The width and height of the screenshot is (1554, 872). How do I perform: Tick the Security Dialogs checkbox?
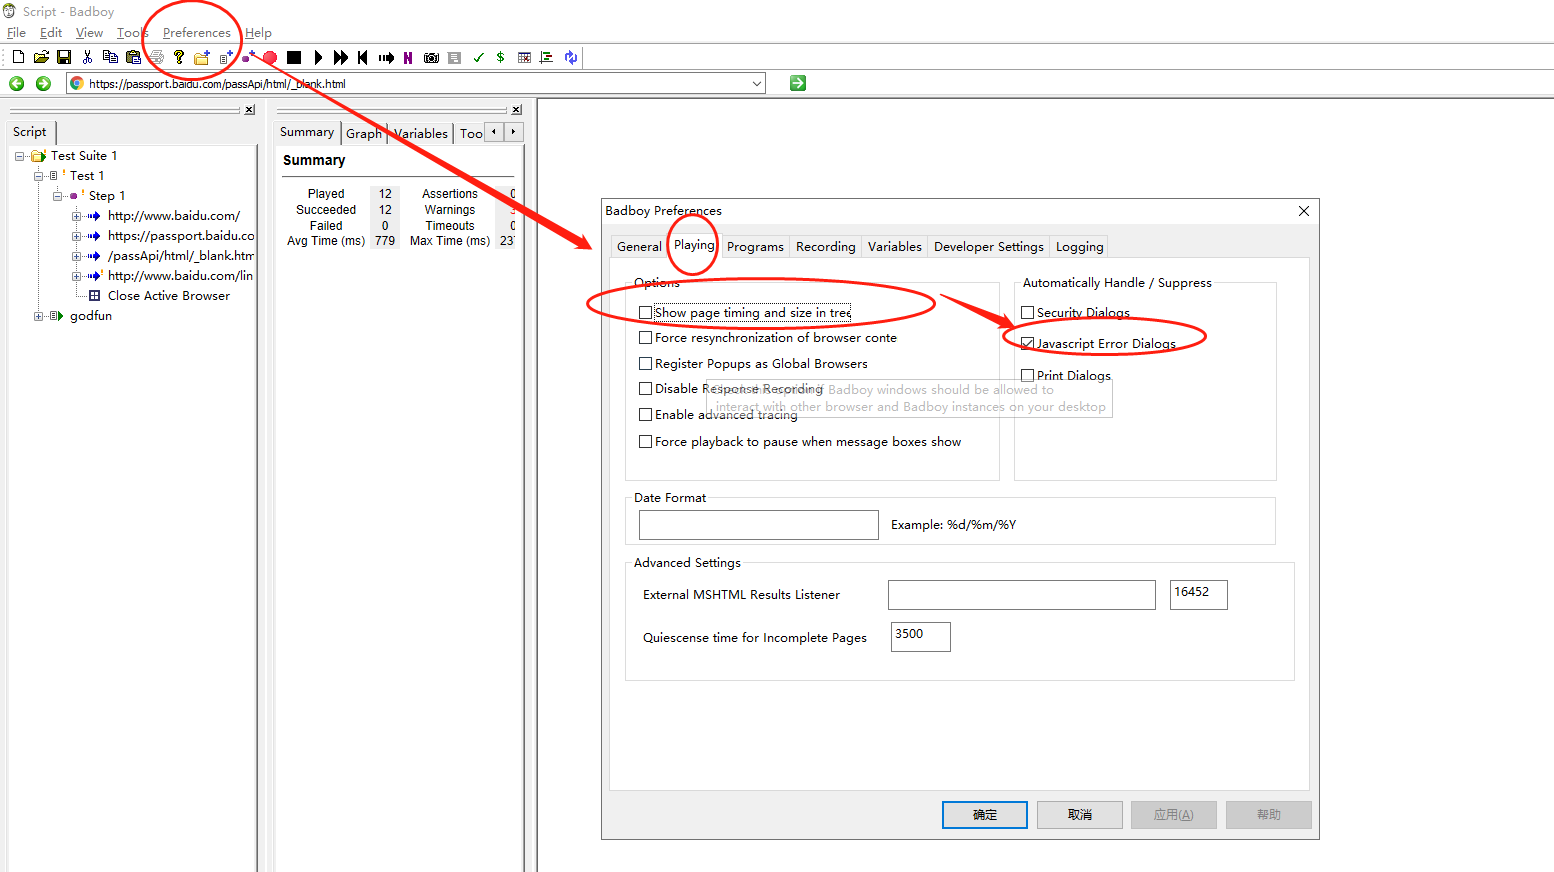coord(1028,313)
